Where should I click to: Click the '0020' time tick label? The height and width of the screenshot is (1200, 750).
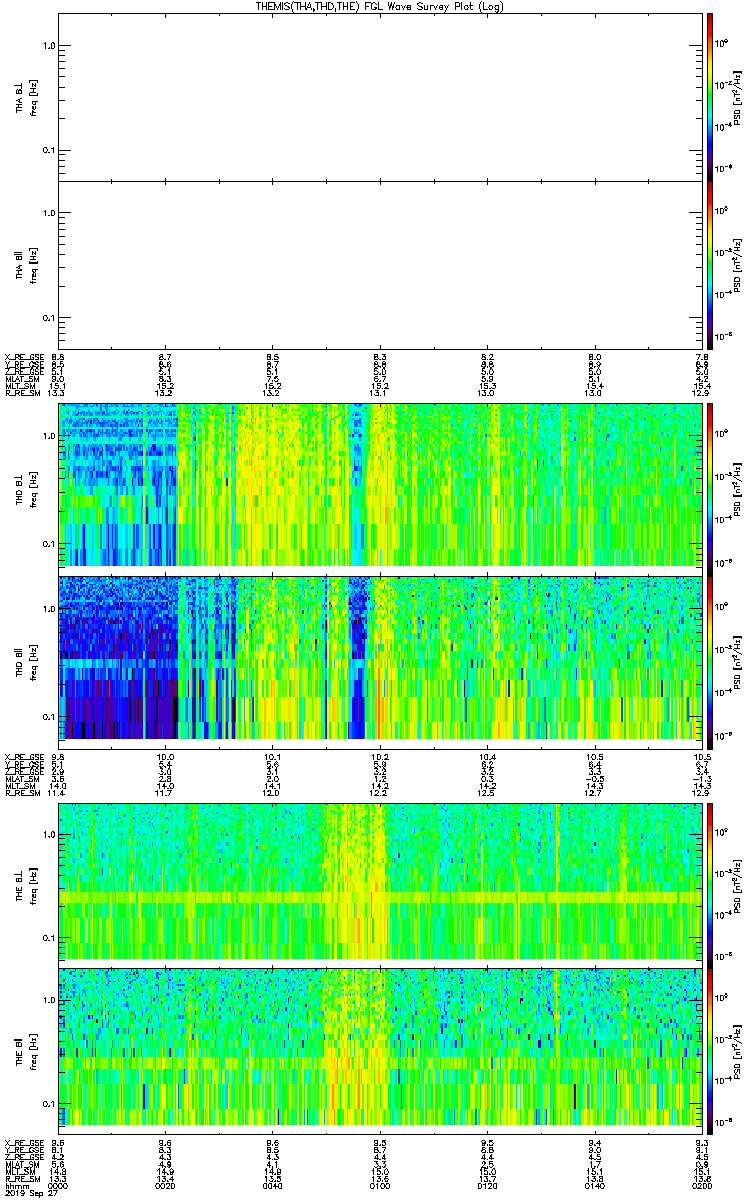coord(166,1186)
